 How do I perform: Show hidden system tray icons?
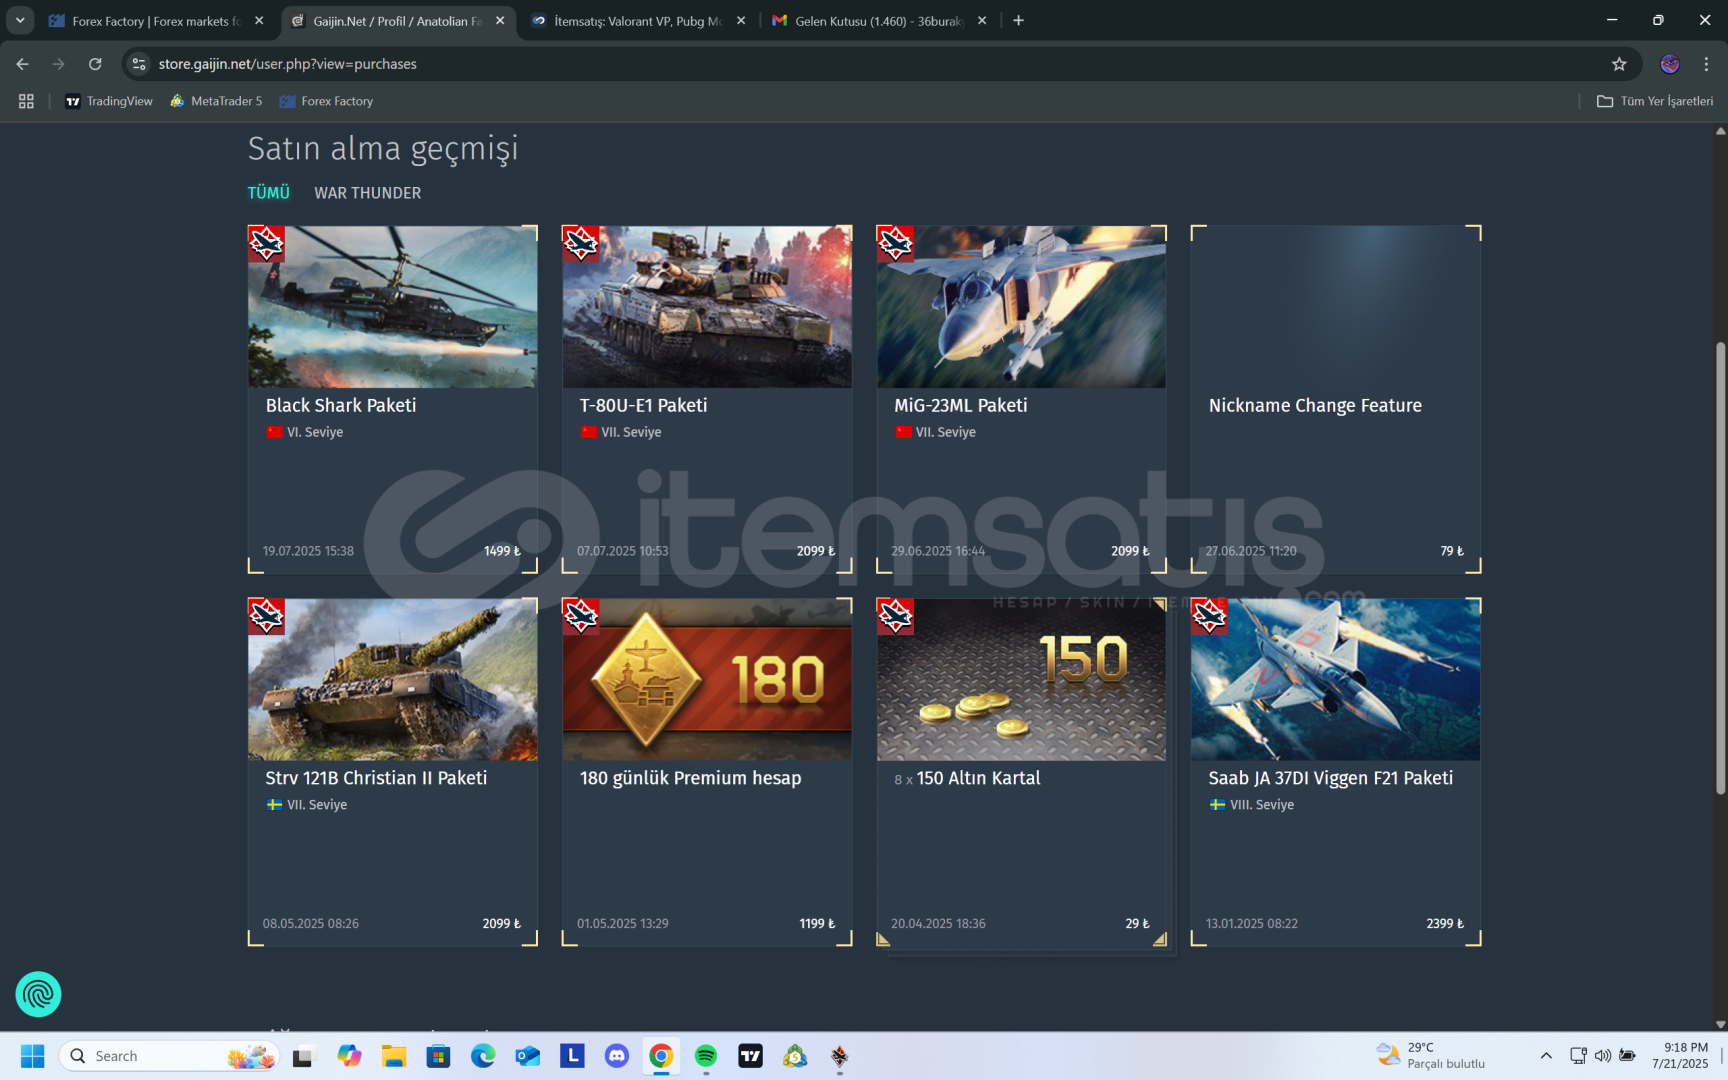(1546, 1056)
